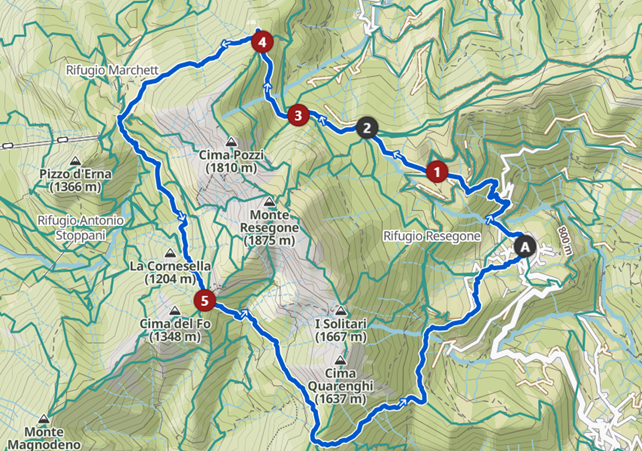Click the Rifugio Resegone label
Image resolution: width=642 pixels, height=451 pixels.
tap(432, 236)
